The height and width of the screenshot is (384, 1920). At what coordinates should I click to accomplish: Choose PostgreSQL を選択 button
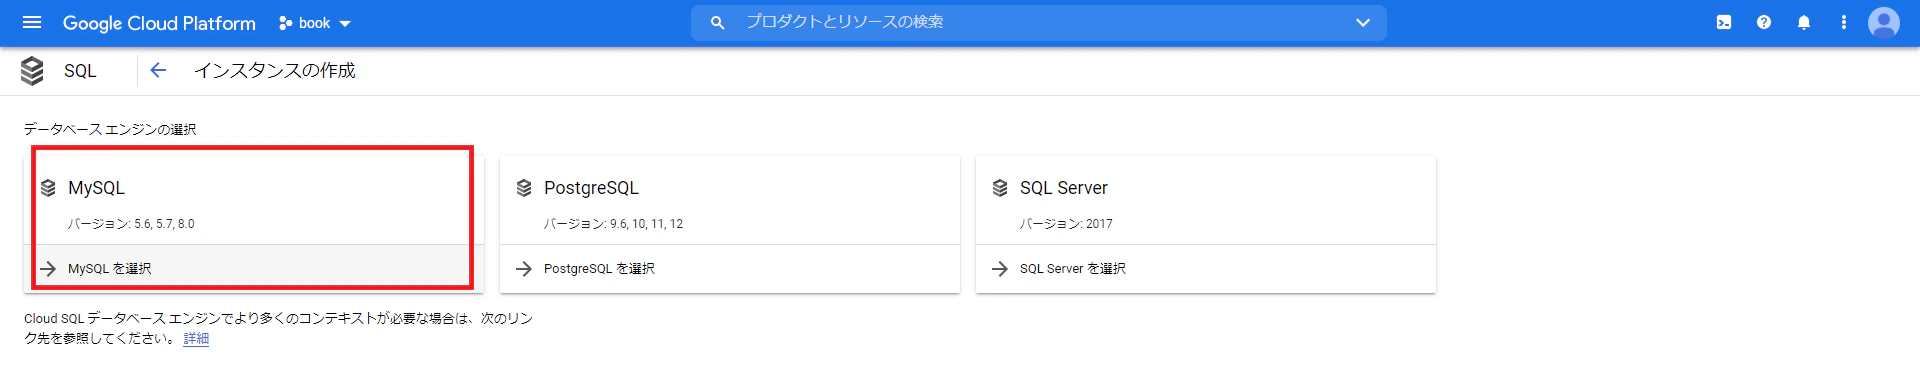pos(730,269)
